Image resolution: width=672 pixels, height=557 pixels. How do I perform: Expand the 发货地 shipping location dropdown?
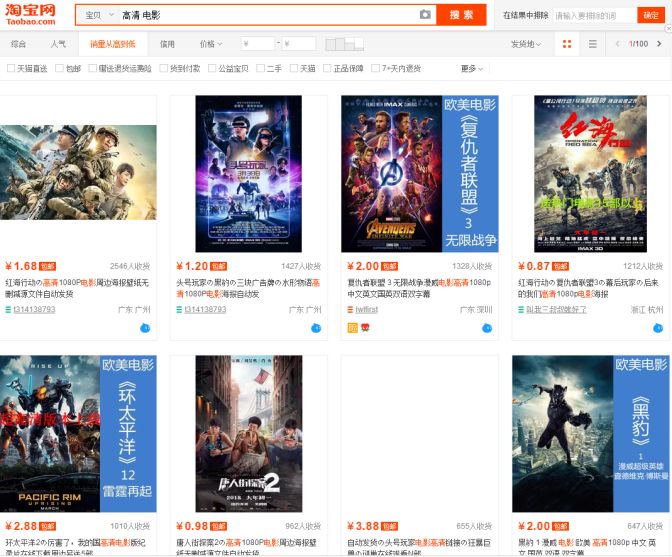525,44
